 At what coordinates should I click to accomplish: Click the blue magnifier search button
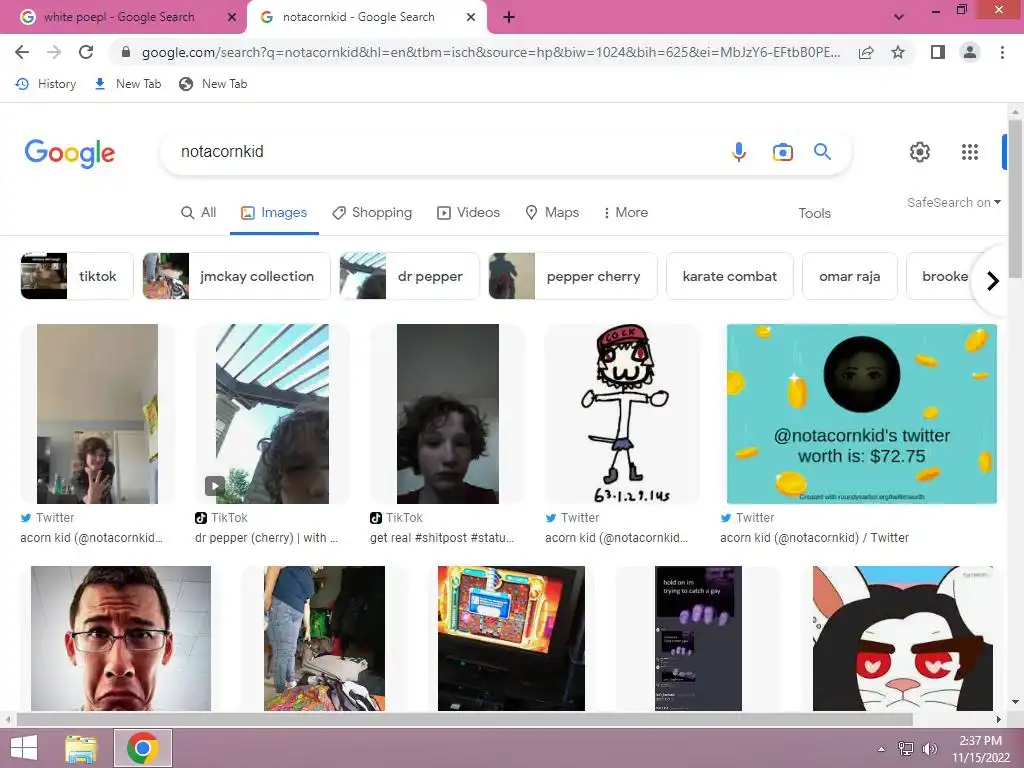[822, 152]
